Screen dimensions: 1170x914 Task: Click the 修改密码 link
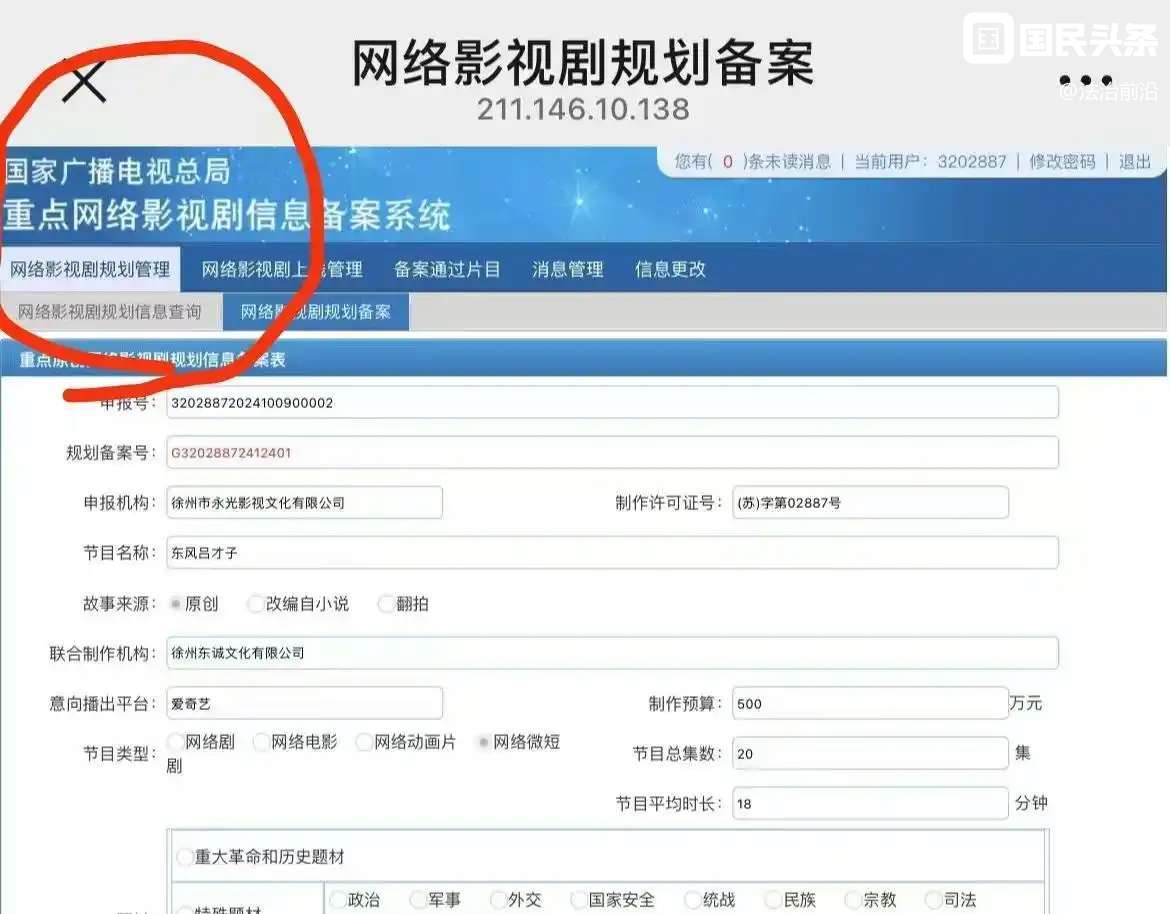[1062, 162]
